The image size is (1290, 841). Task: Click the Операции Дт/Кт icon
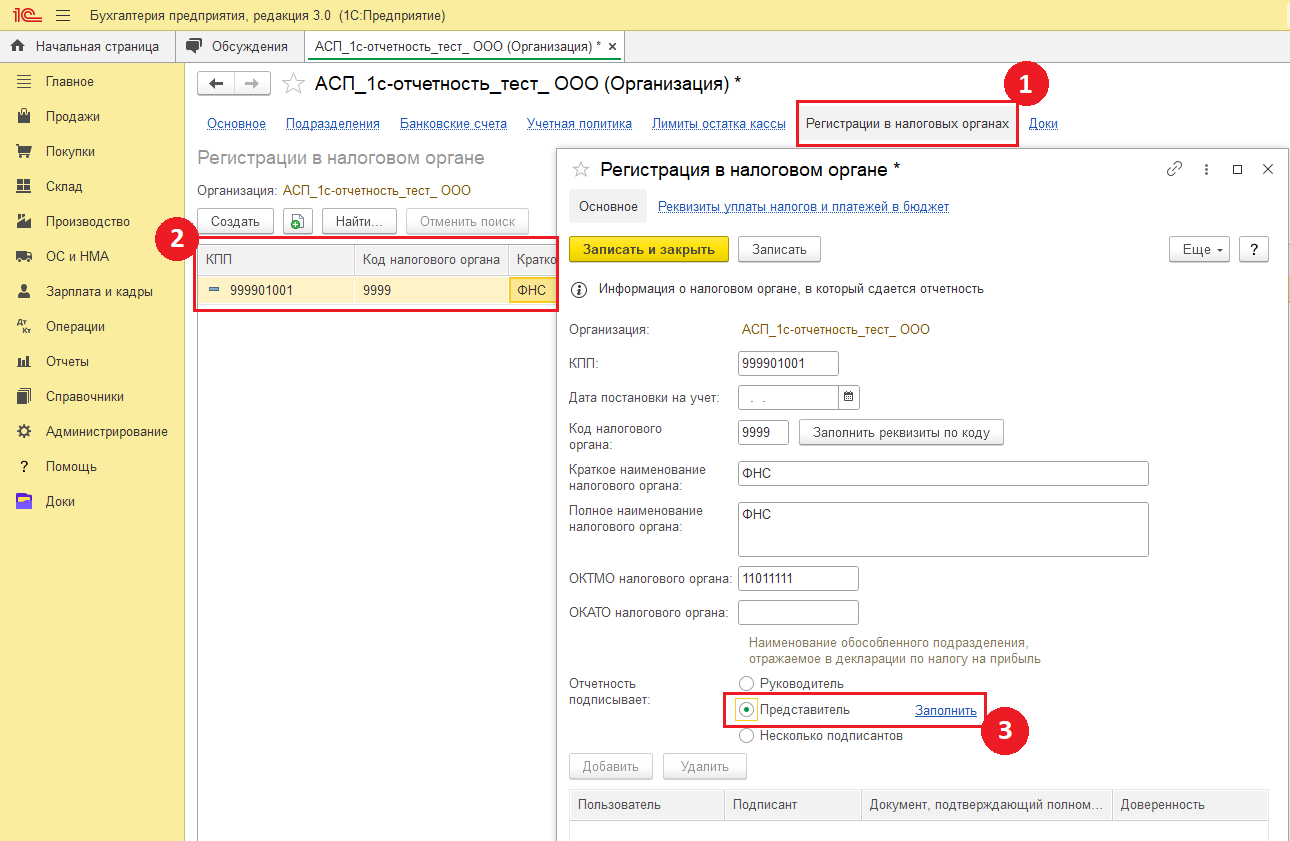(x=25, y=327)
